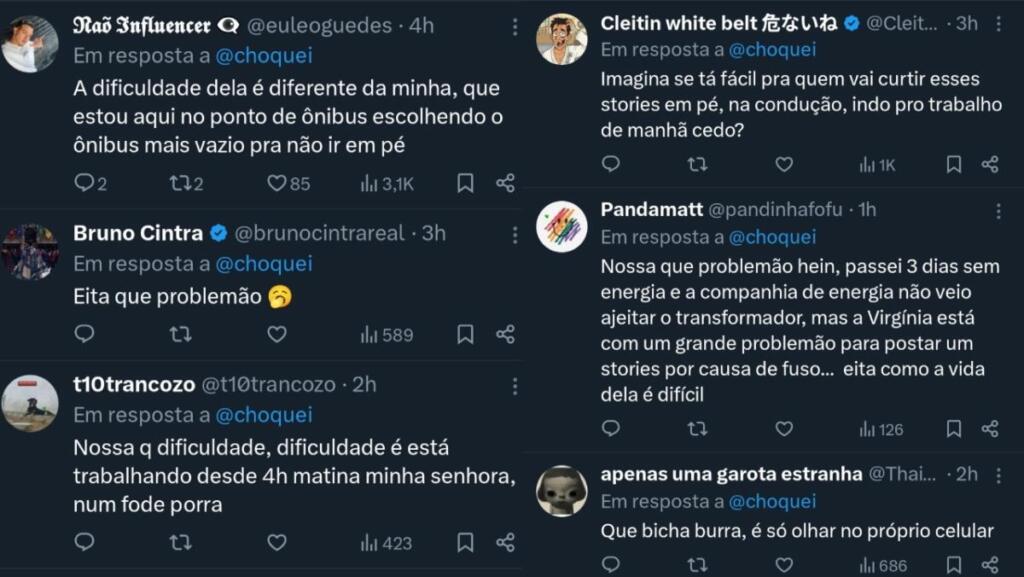Share Bruno Cintra's tweet

click(x=505, y=334)
